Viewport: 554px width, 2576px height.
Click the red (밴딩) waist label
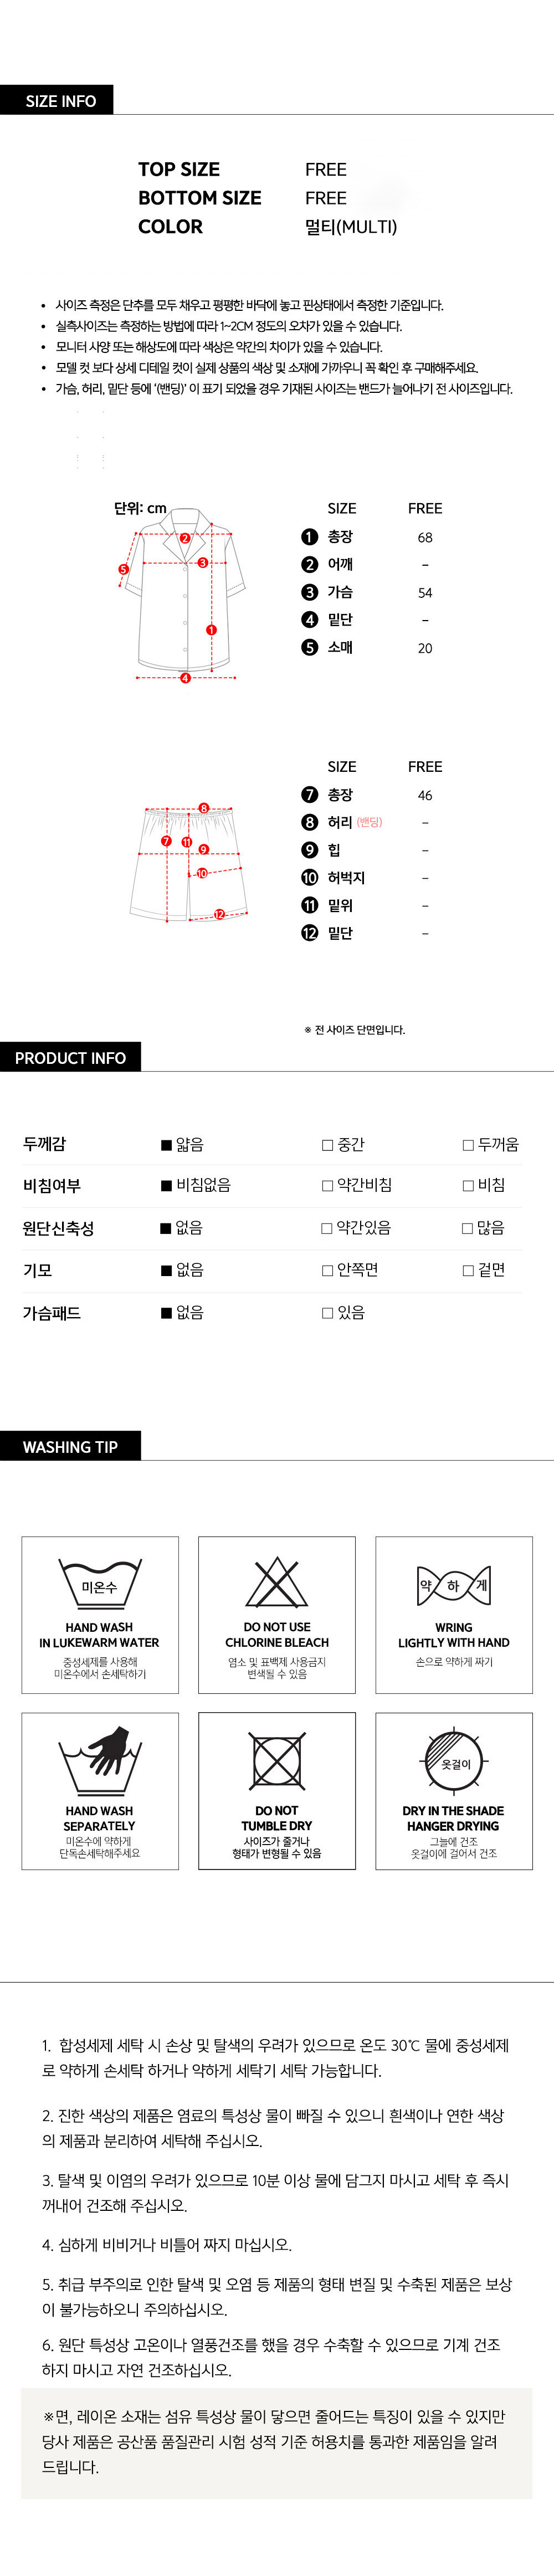point(370,822)
